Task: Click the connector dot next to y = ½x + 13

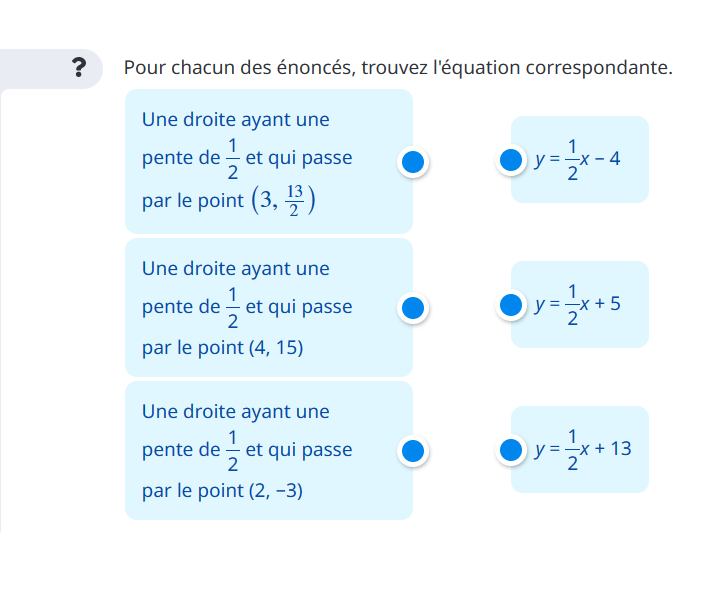Action: [511, 450]
